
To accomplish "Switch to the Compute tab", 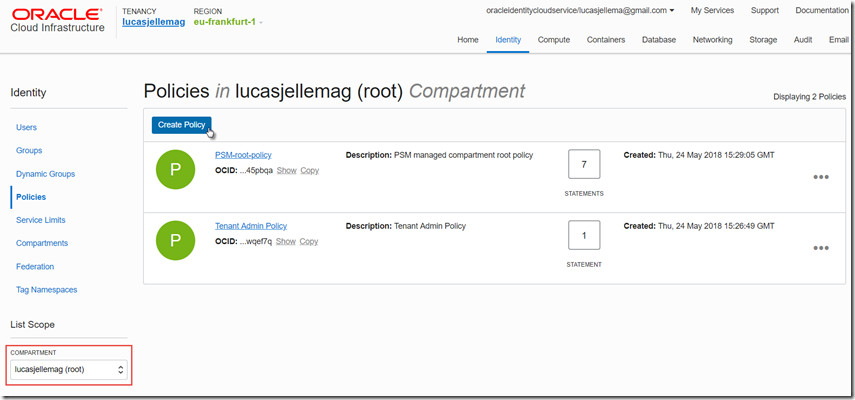I will click(x=554, y=40).
